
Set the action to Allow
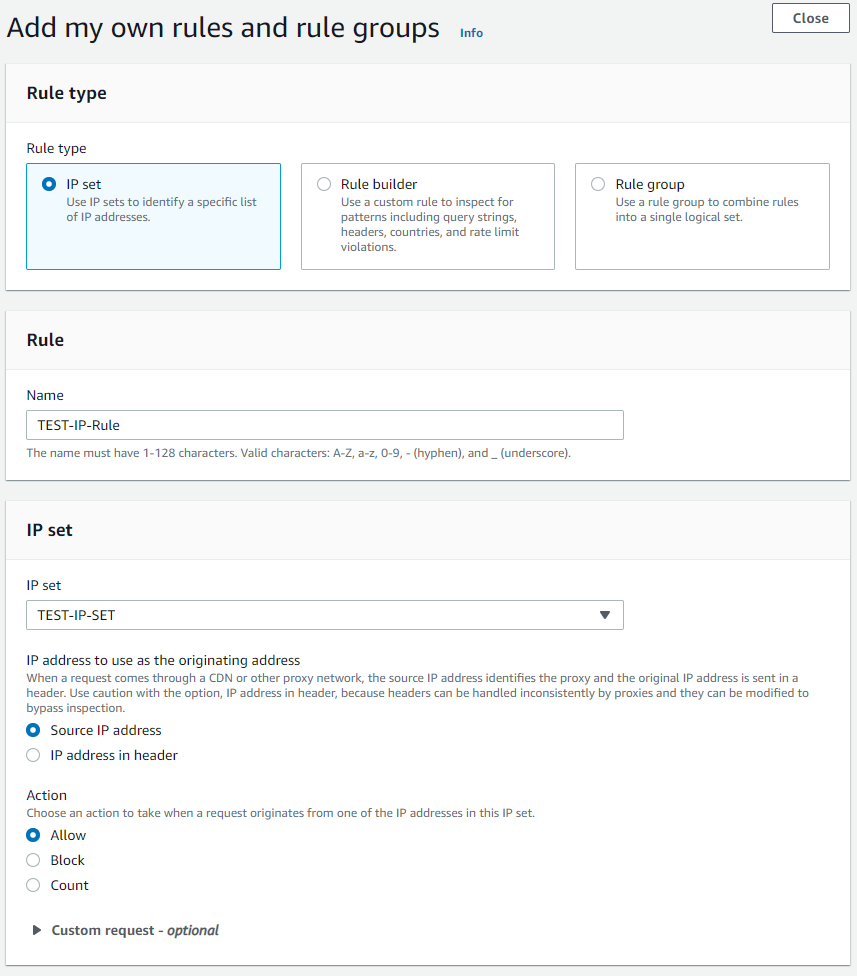pyautogui.click(x=34, y=836)
